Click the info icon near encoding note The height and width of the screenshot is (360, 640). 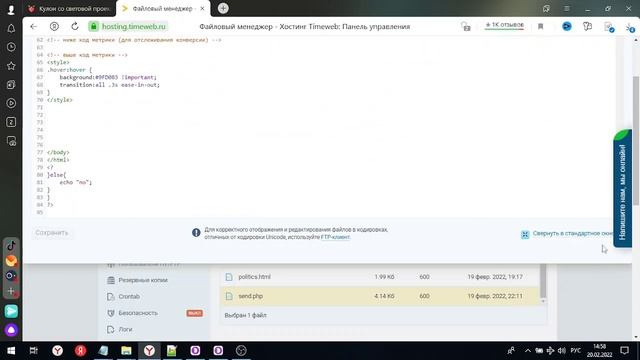tap(196, 233)
